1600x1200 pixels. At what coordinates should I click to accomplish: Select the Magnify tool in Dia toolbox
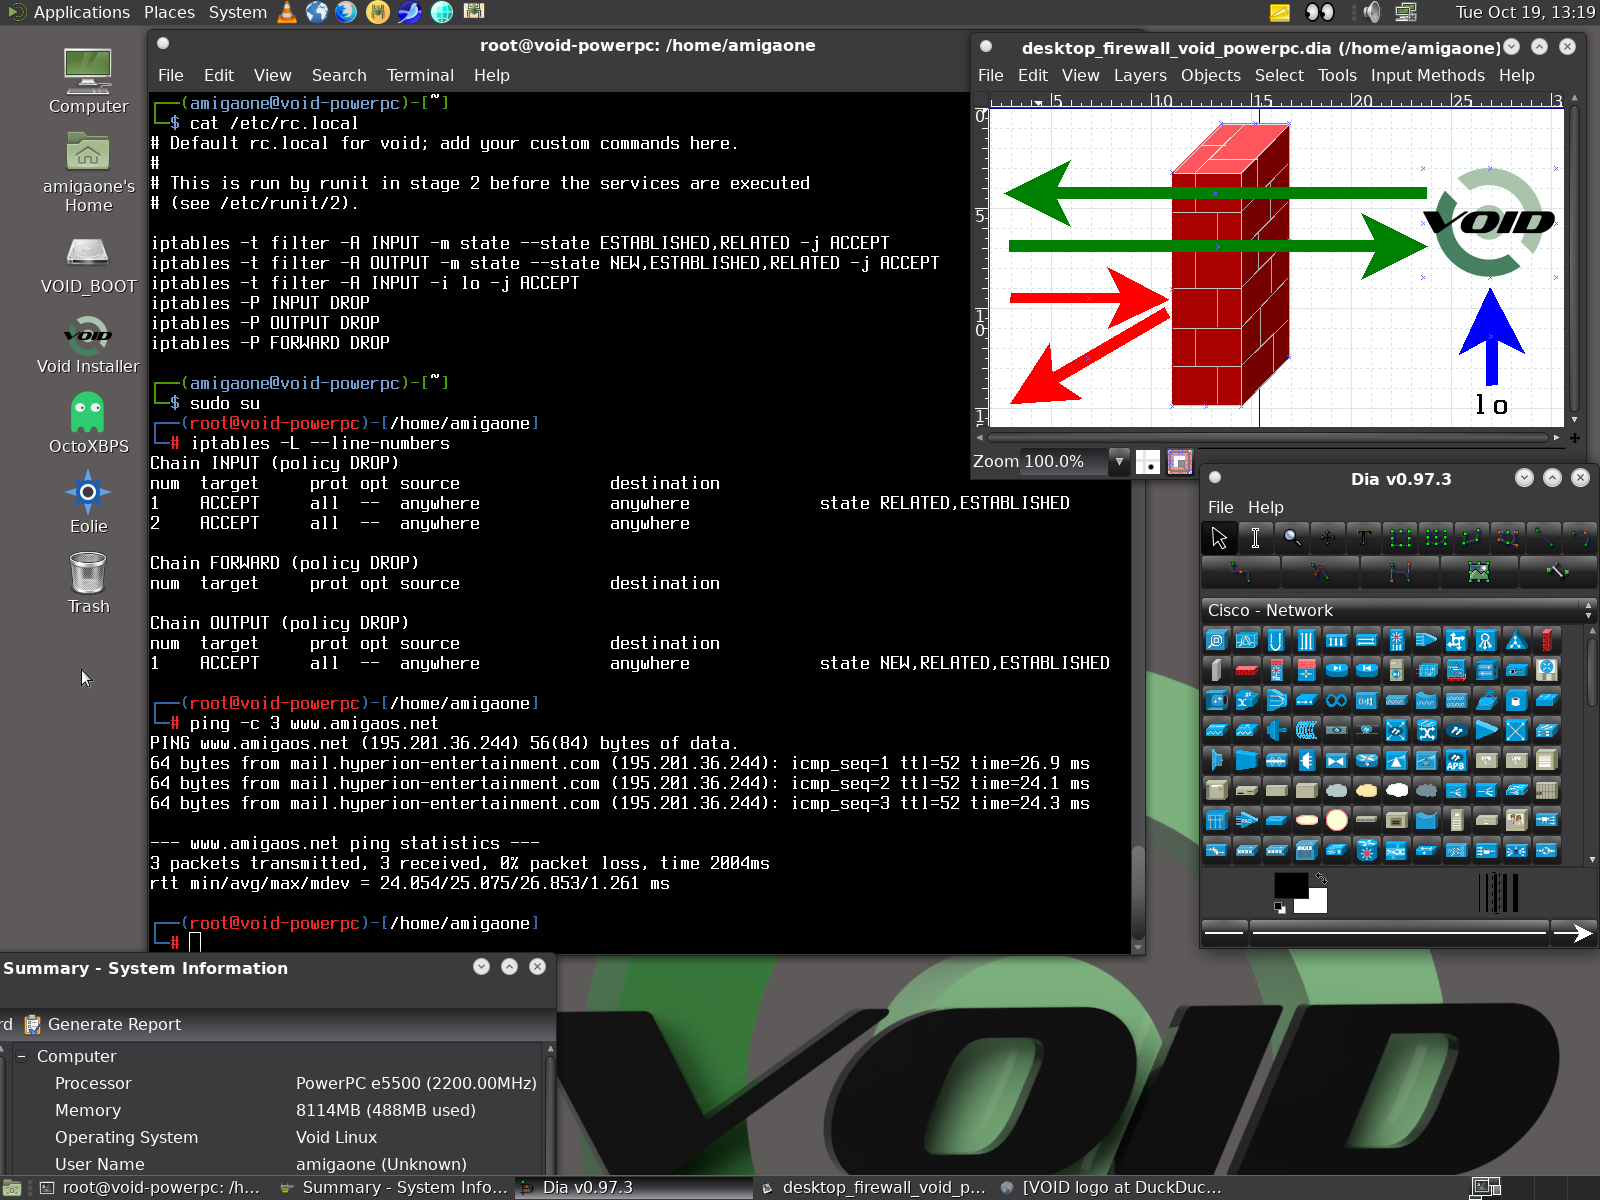(x=1292, y=538)
